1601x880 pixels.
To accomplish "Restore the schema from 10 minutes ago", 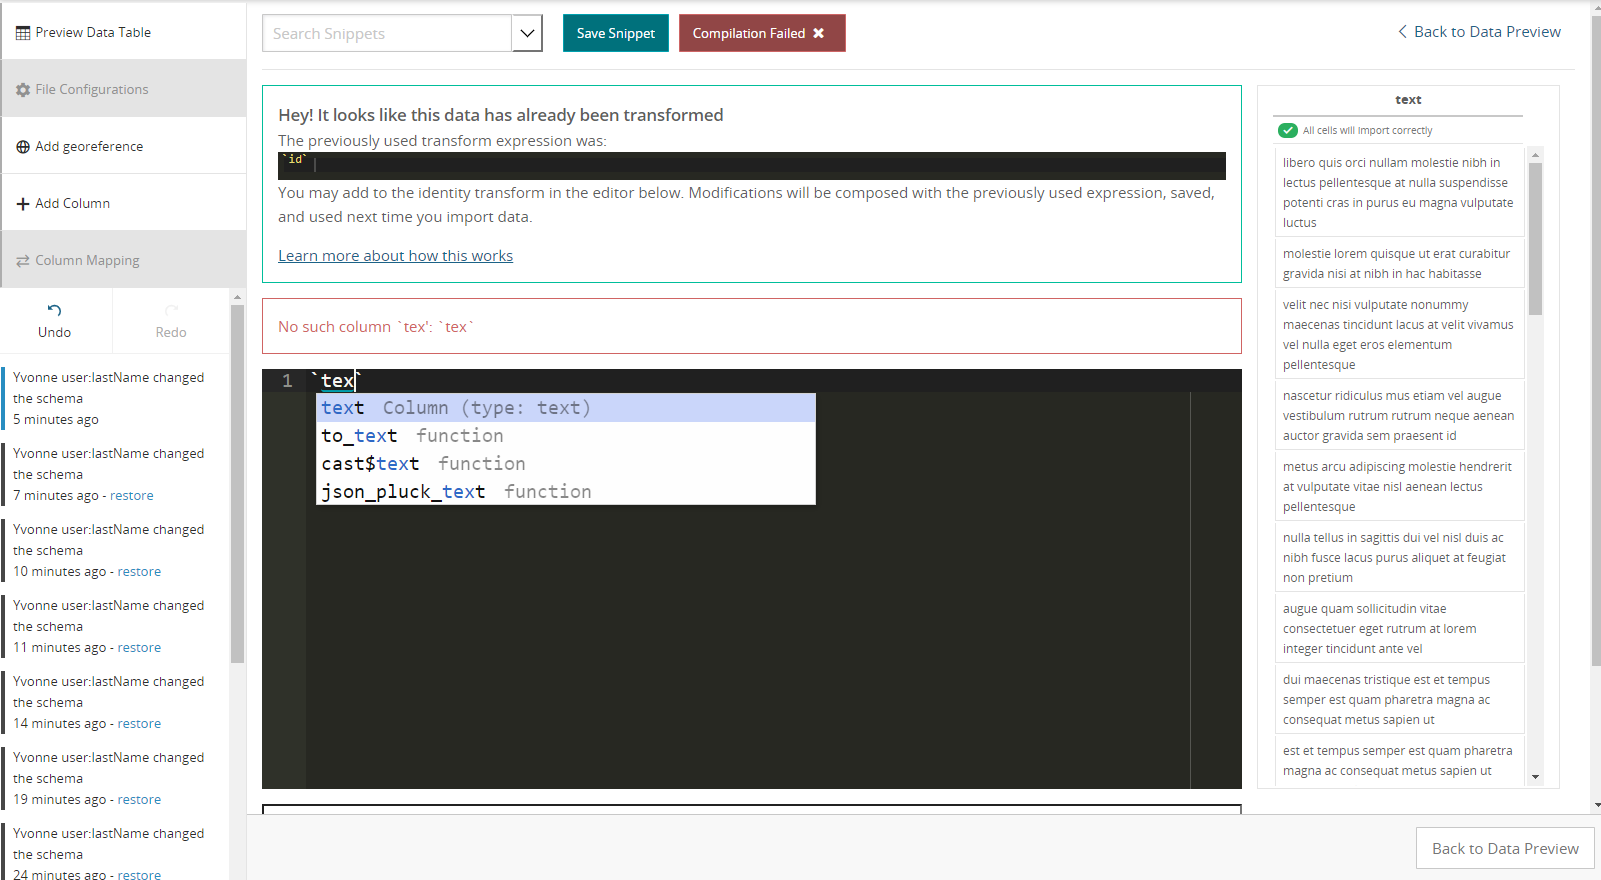I will [139, 572].
